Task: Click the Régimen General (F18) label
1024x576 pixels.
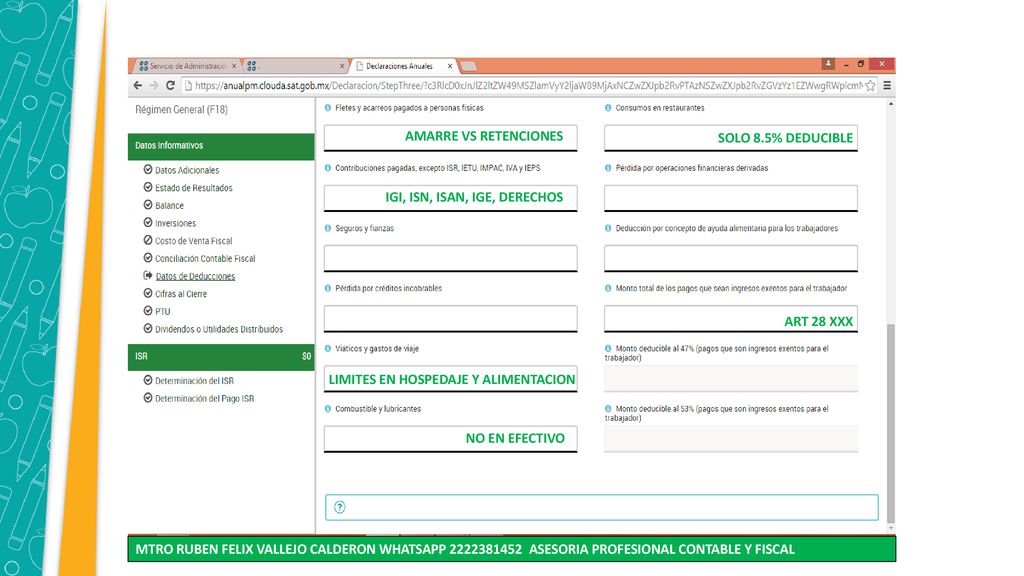Action: (181, 110)
